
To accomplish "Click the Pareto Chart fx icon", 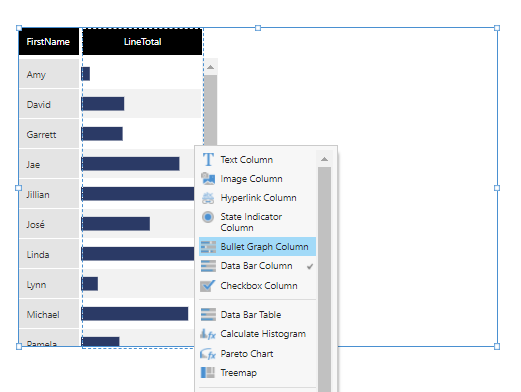I will coord(208,353).
